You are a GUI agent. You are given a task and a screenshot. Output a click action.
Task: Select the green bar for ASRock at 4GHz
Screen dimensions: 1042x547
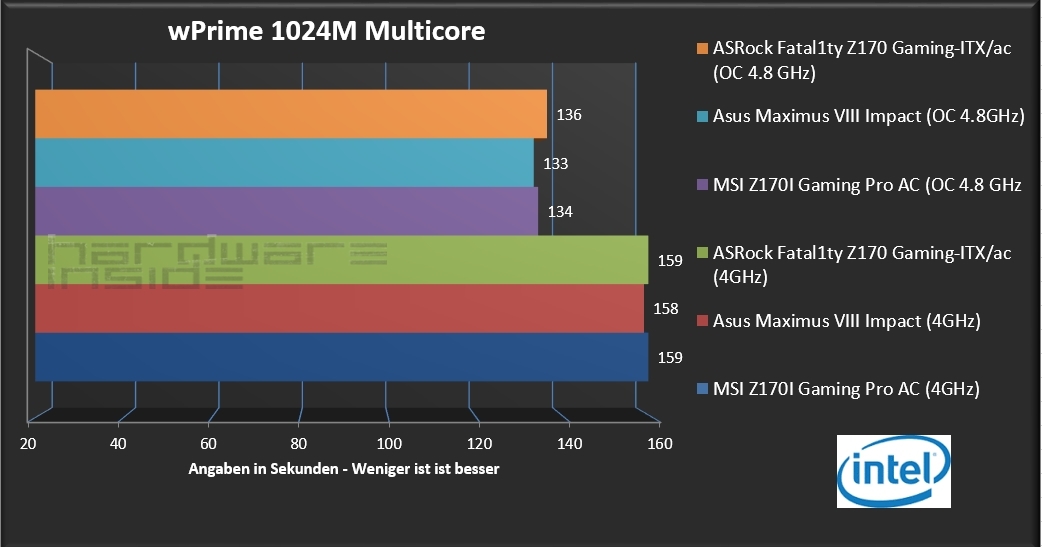[342, 259]
